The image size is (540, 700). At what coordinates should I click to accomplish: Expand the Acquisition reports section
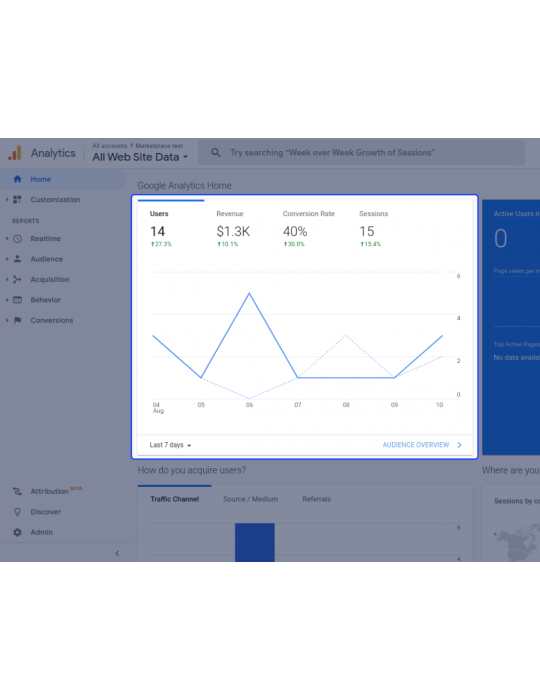tap(7, 279)
